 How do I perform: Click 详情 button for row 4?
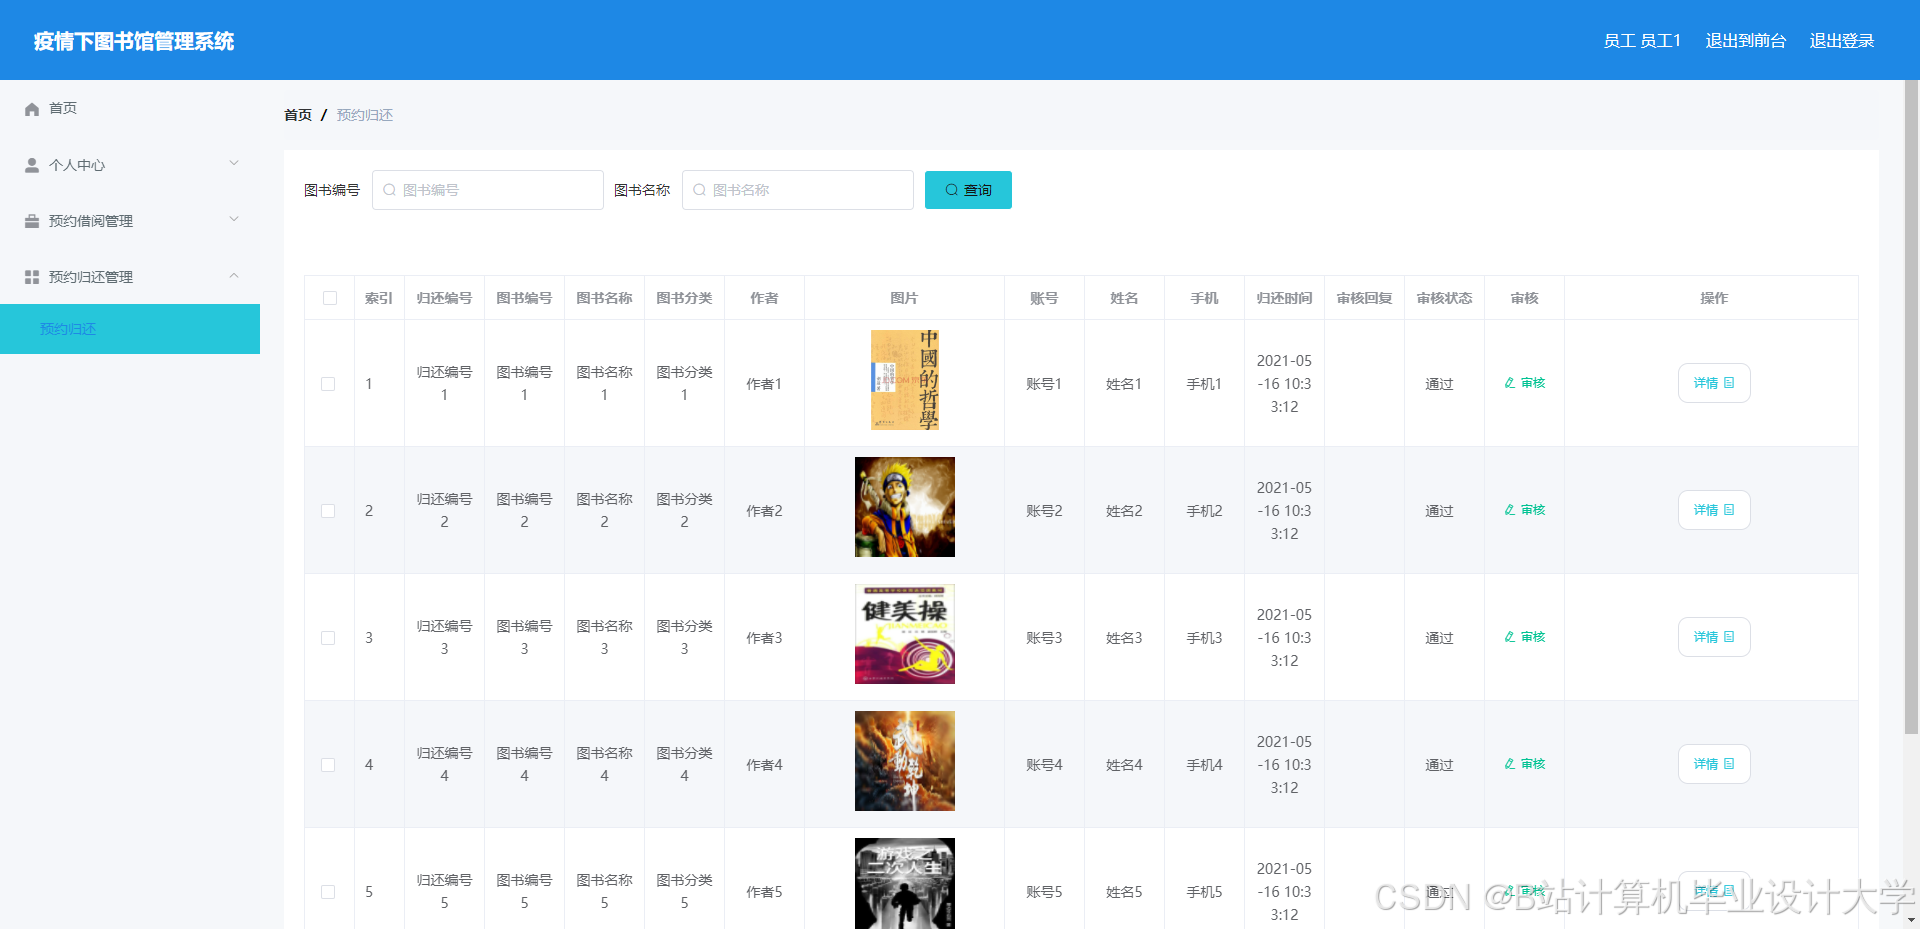pos(1714,764)
